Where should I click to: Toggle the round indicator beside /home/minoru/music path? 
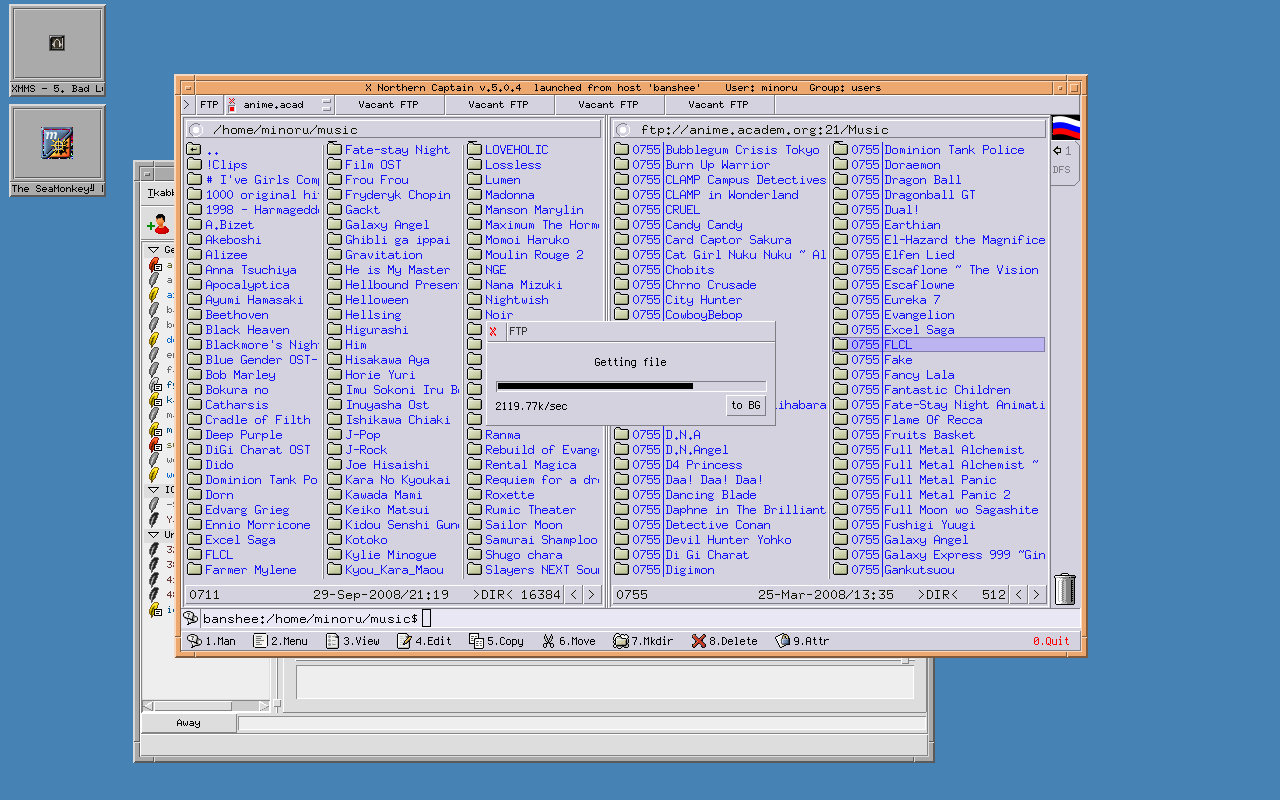tap(196, 130)
